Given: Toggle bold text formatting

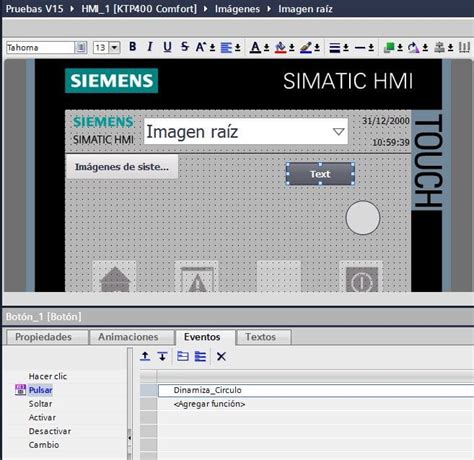Looking at the screenshot, I should coord(133,47).
